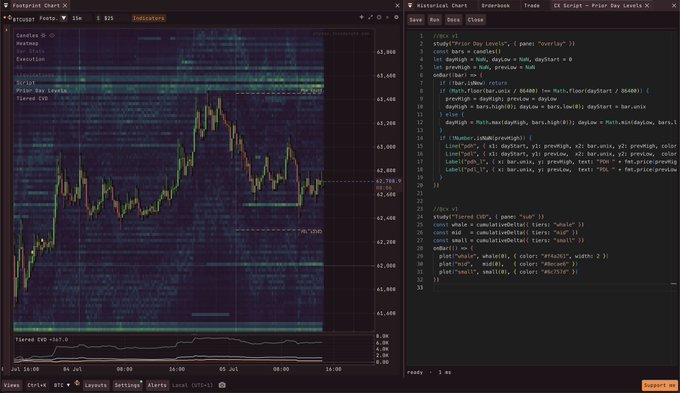This screenshot has width=680, height=393.
Task: Change the Local (UTC+1) timezone
Action: click(x=193, y=385)
